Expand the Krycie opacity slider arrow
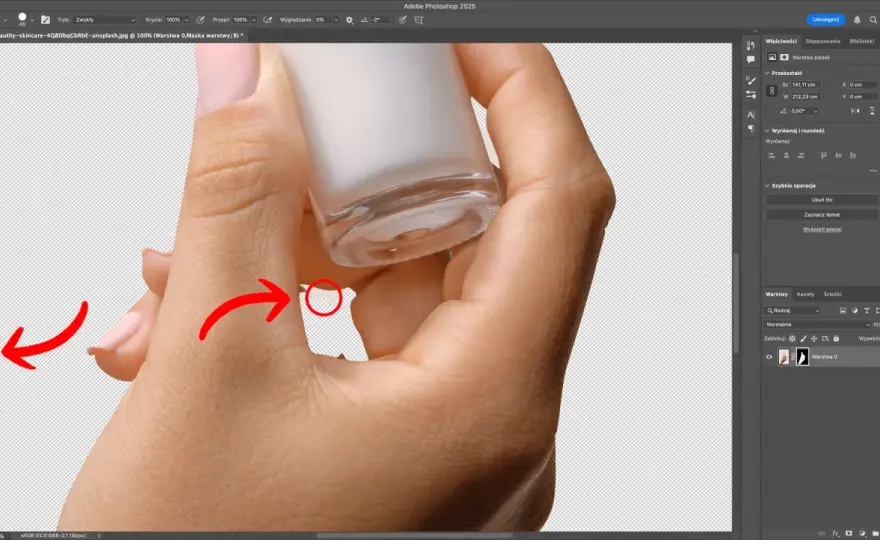This screenshot has height=540, width=880. (186, 20)
